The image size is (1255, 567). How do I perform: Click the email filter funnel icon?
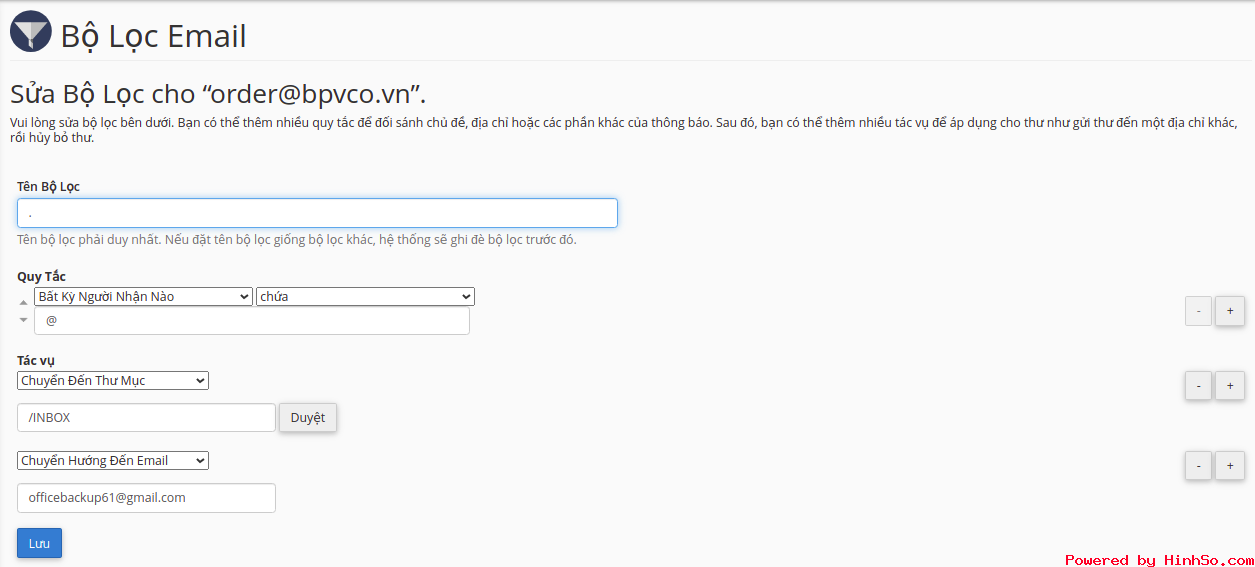tap(31, 32)
